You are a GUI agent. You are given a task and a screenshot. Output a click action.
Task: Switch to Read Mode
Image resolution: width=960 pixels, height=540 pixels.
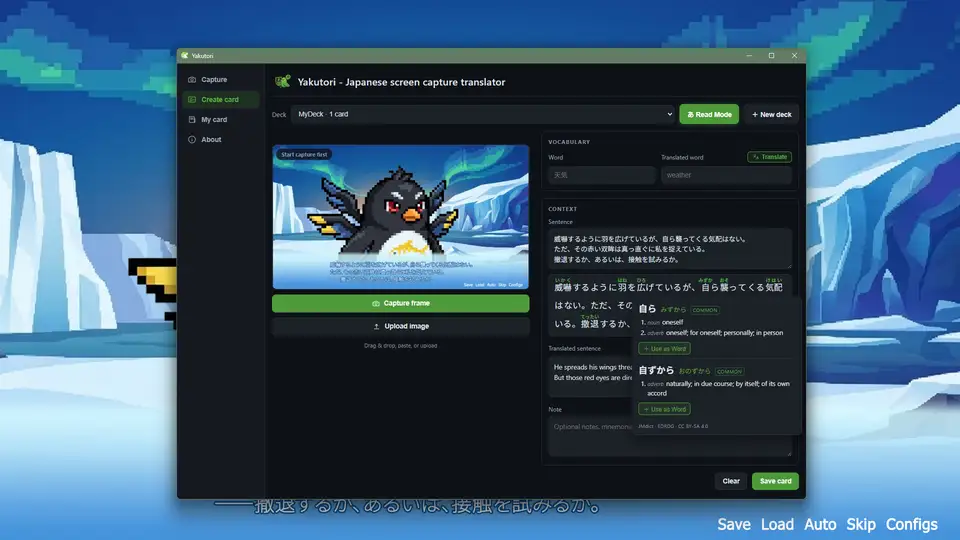click(709, 114)
